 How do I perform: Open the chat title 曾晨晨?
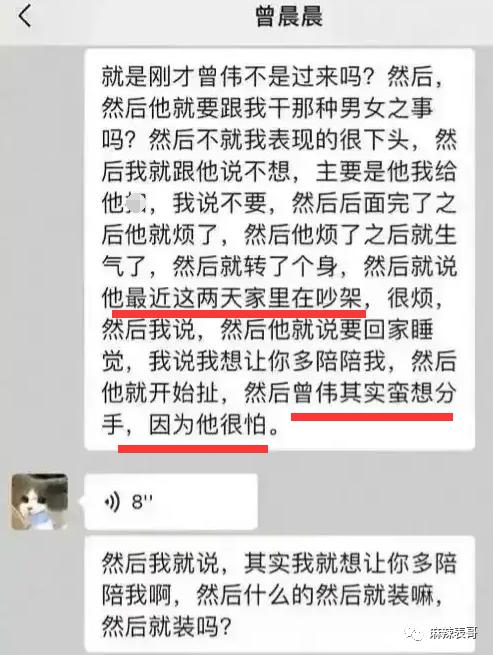tap(289, 17)
